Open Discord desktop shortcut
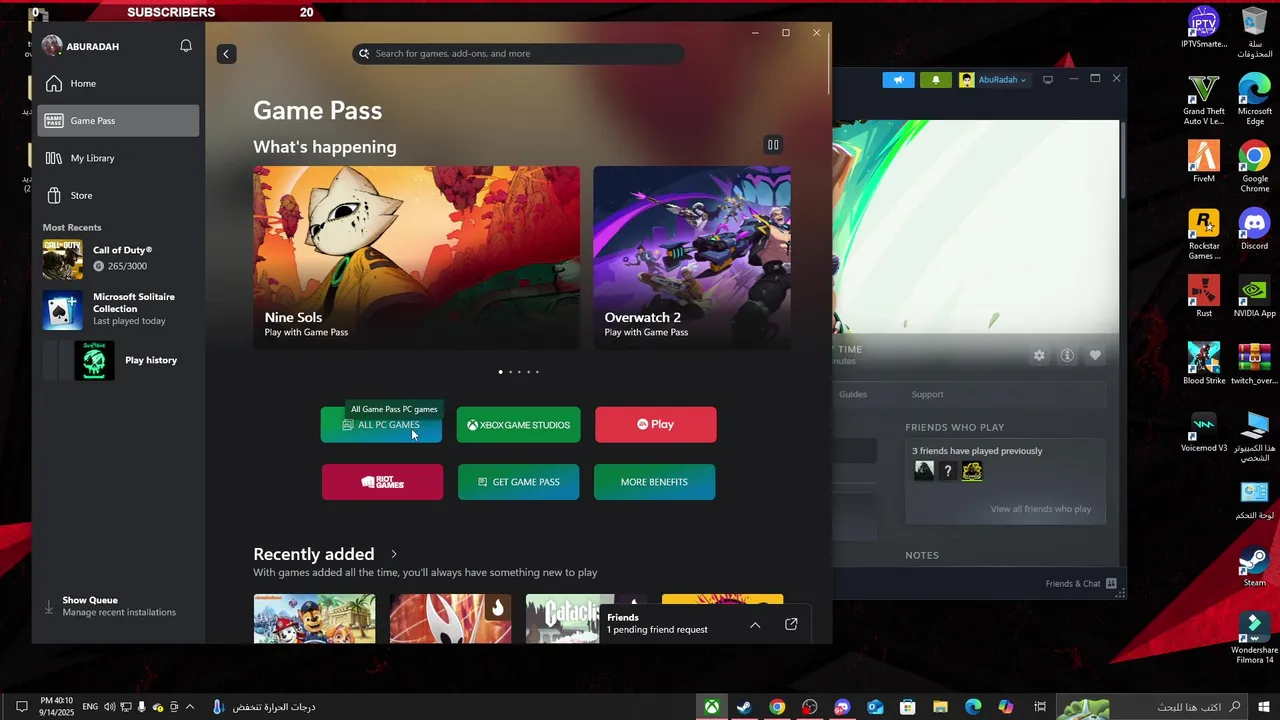Viewport: 1280px width, 720px height. pyautogui.click(x=1254, y=228)
